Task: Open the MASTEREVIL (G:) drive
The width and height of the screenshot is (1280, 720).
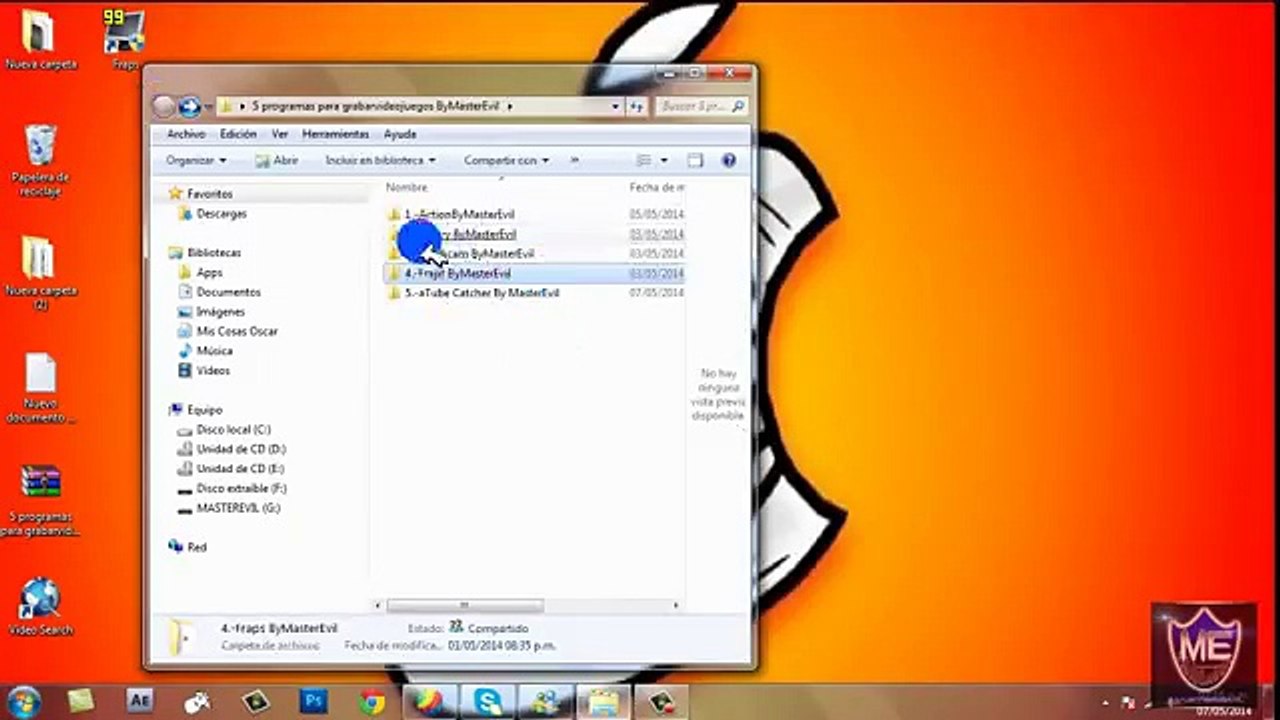Action: [x=238, y=508]
